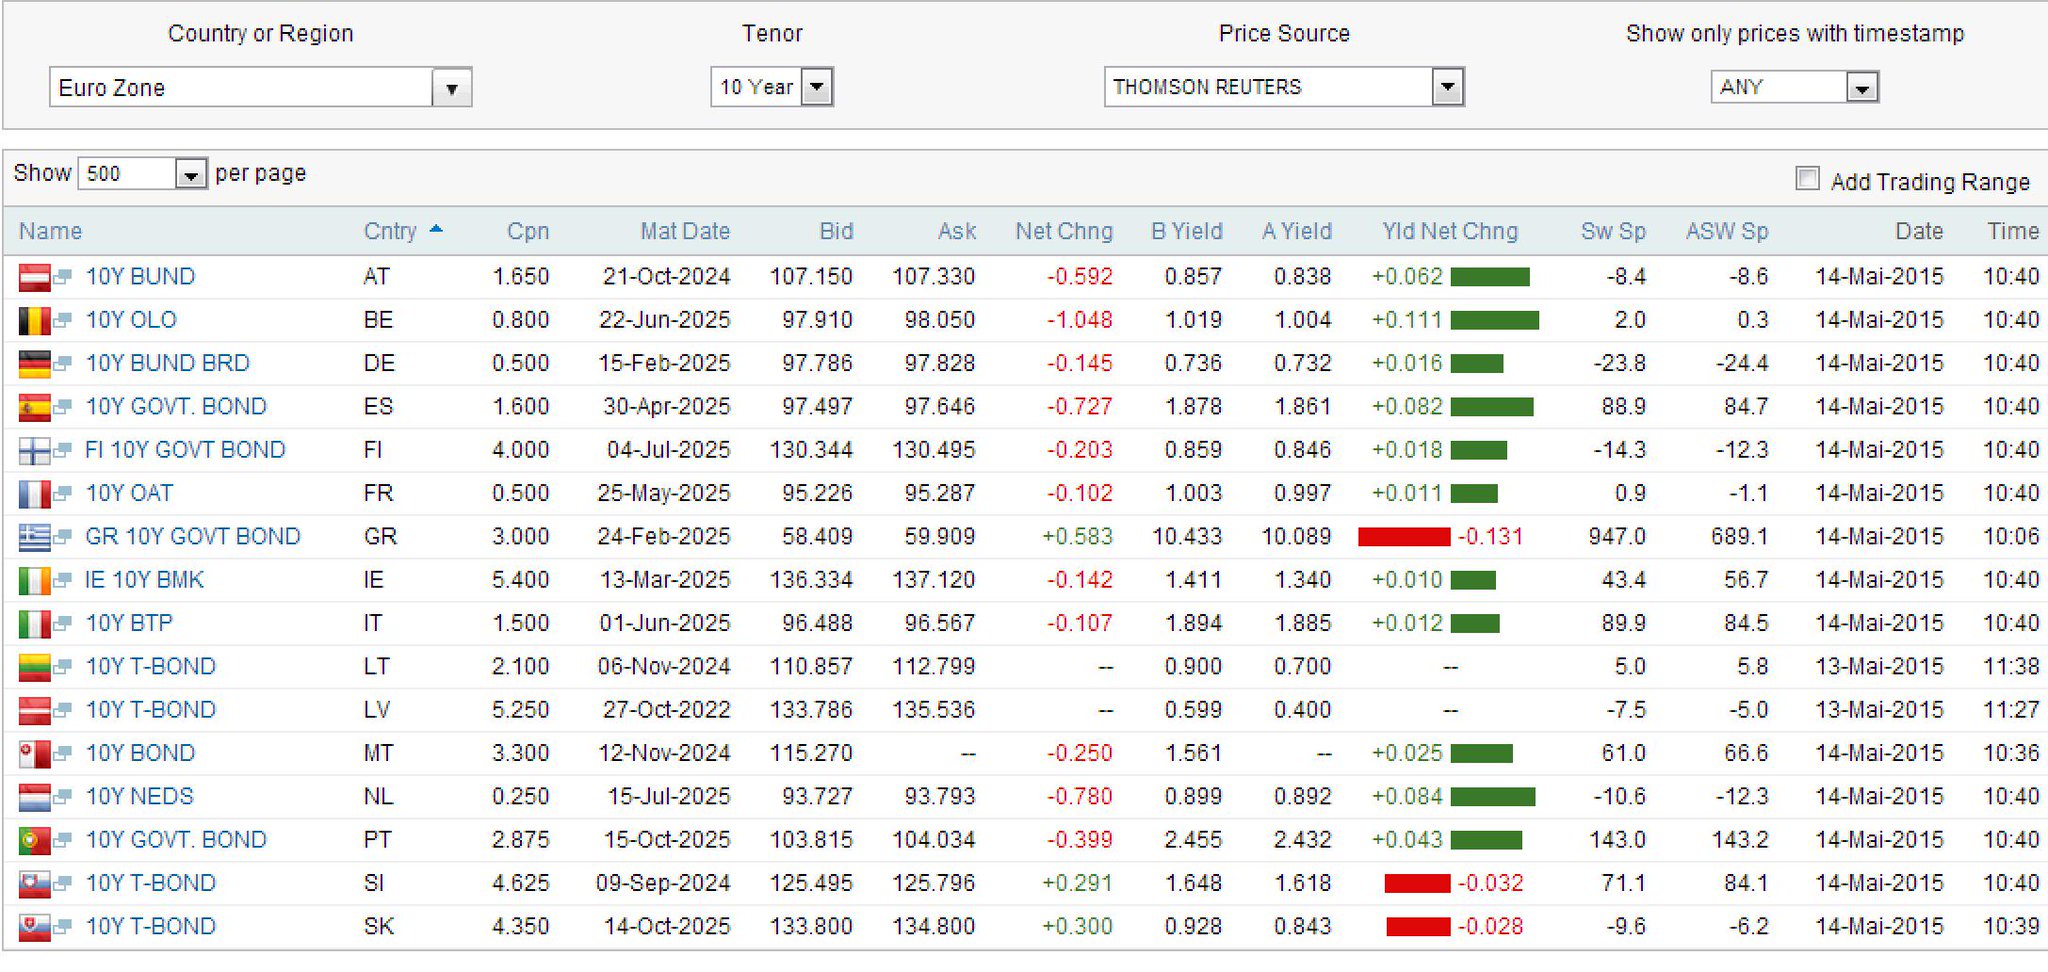Click the 947.0 swap spread value

[x=1617, y=537]
